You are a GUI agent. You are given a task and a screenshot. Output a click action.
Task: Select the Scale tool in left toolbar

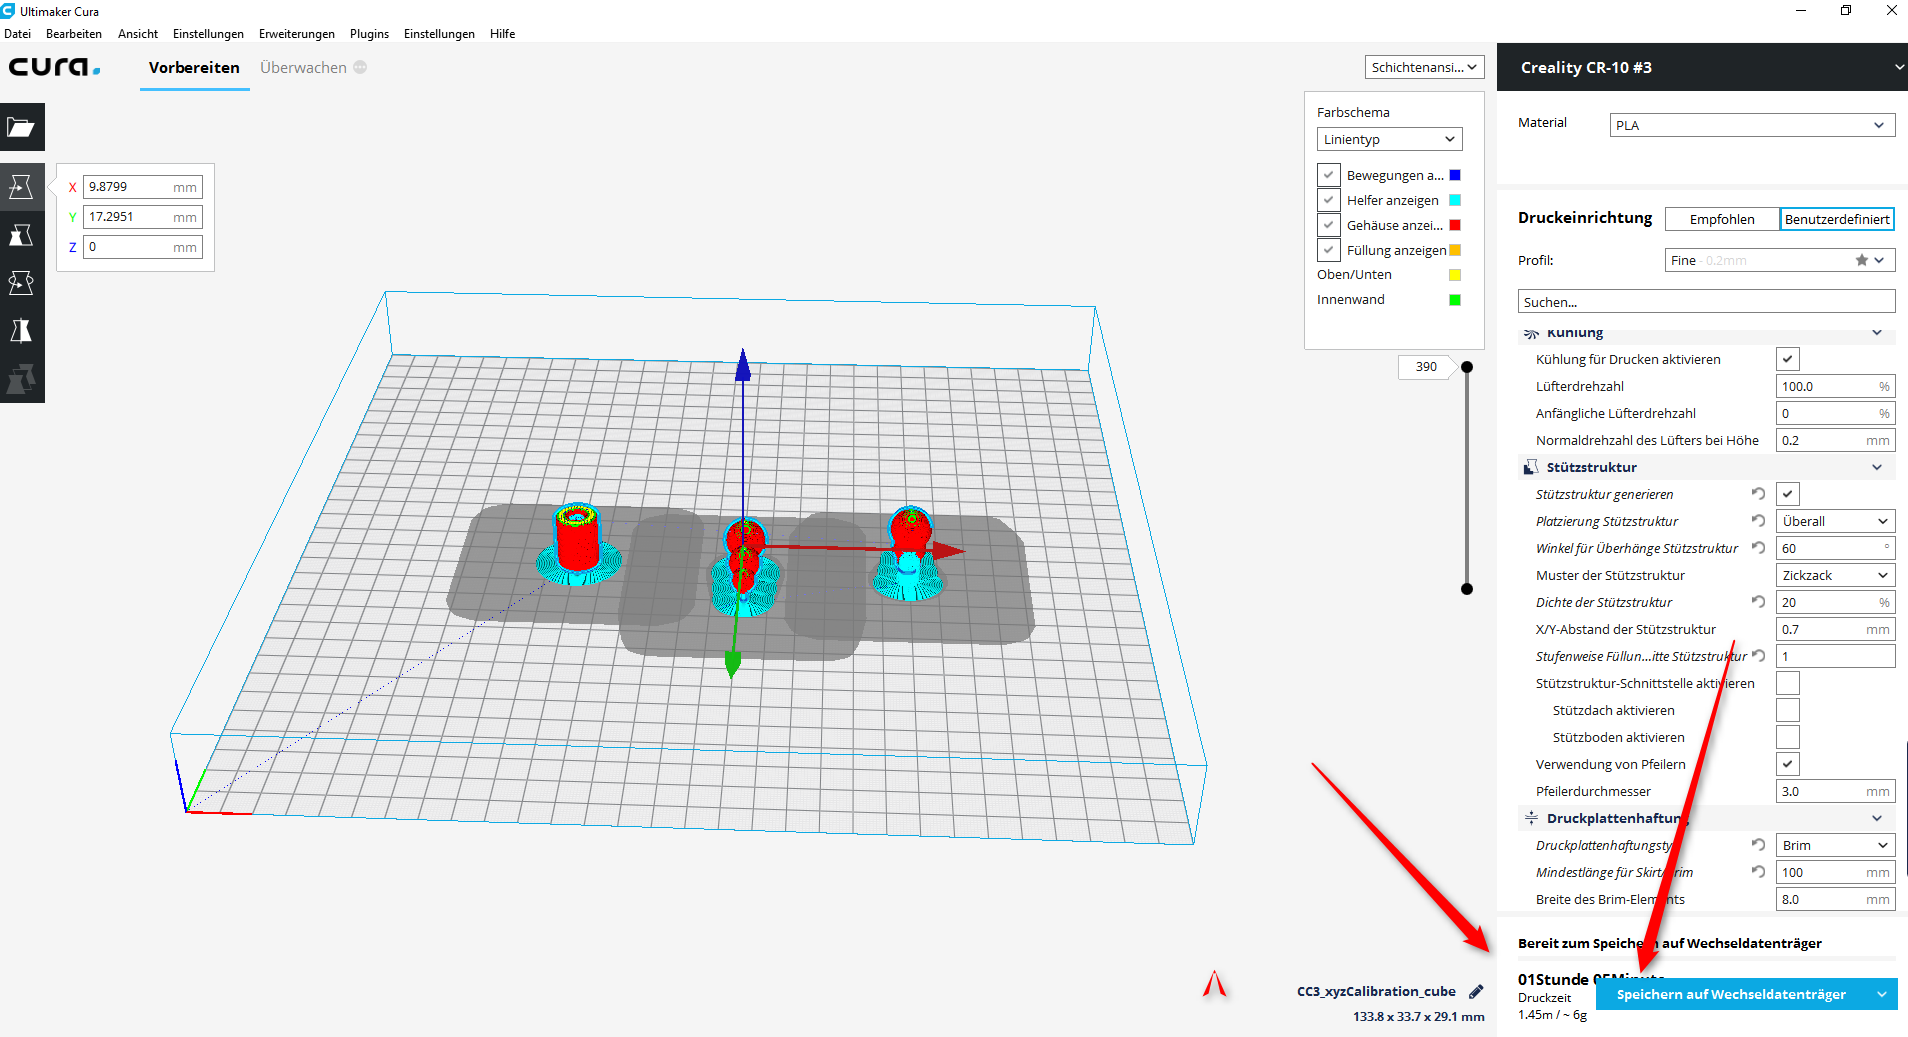pyautogui.click(x=22, y=235)
